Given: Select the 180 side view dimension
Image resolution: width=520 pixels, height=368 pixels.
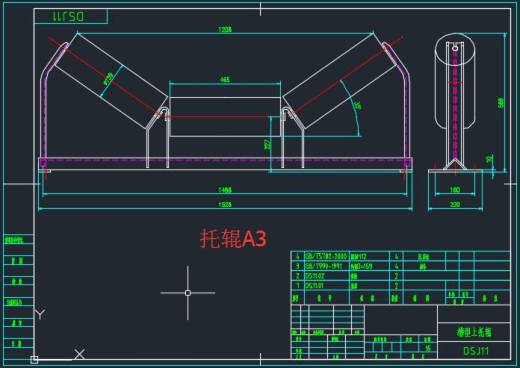Looking at the screenshot, I should [455, 190].
